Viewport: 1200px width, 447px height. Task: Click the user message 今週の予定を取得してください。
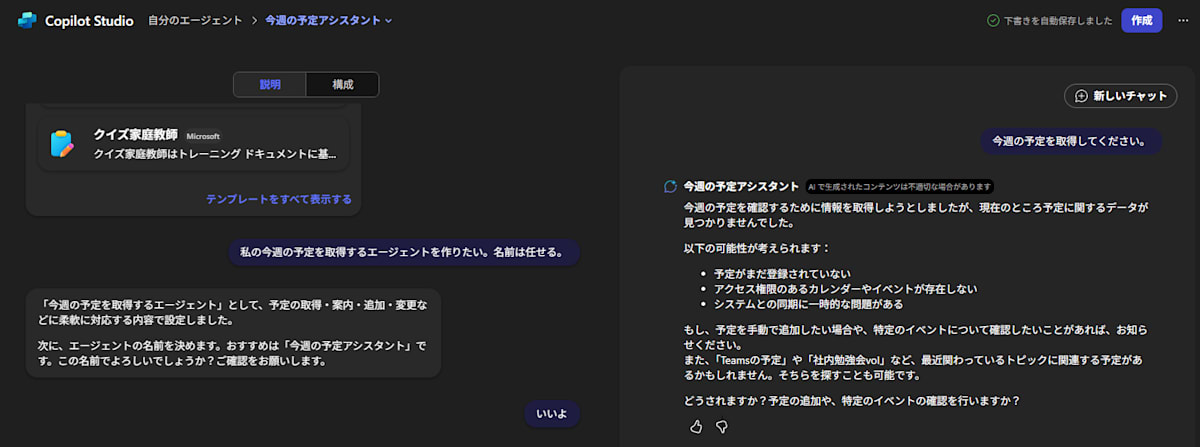tap(1069, 141)
